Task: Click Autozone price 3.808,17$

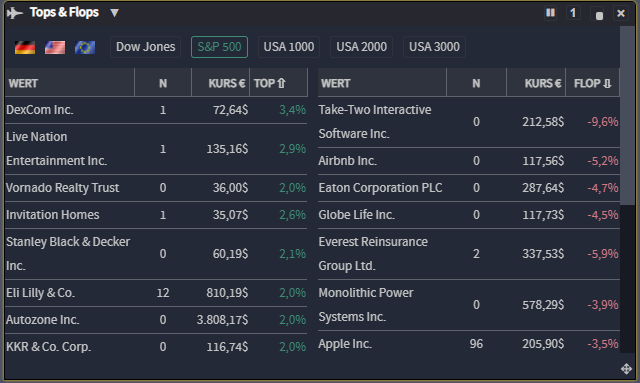Action: point(222,320)
